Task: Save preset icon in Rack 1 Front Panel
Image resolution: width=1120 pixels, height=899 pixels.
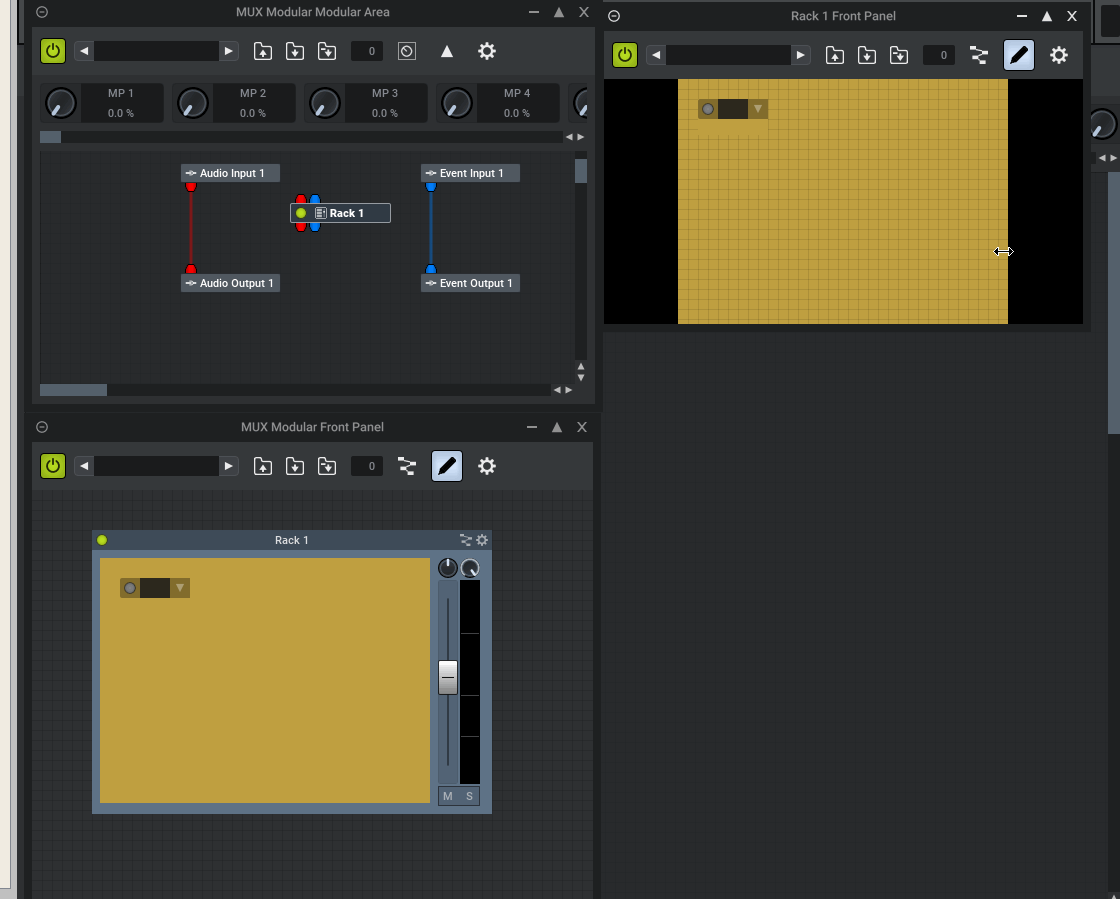Action: click(867, 55)
